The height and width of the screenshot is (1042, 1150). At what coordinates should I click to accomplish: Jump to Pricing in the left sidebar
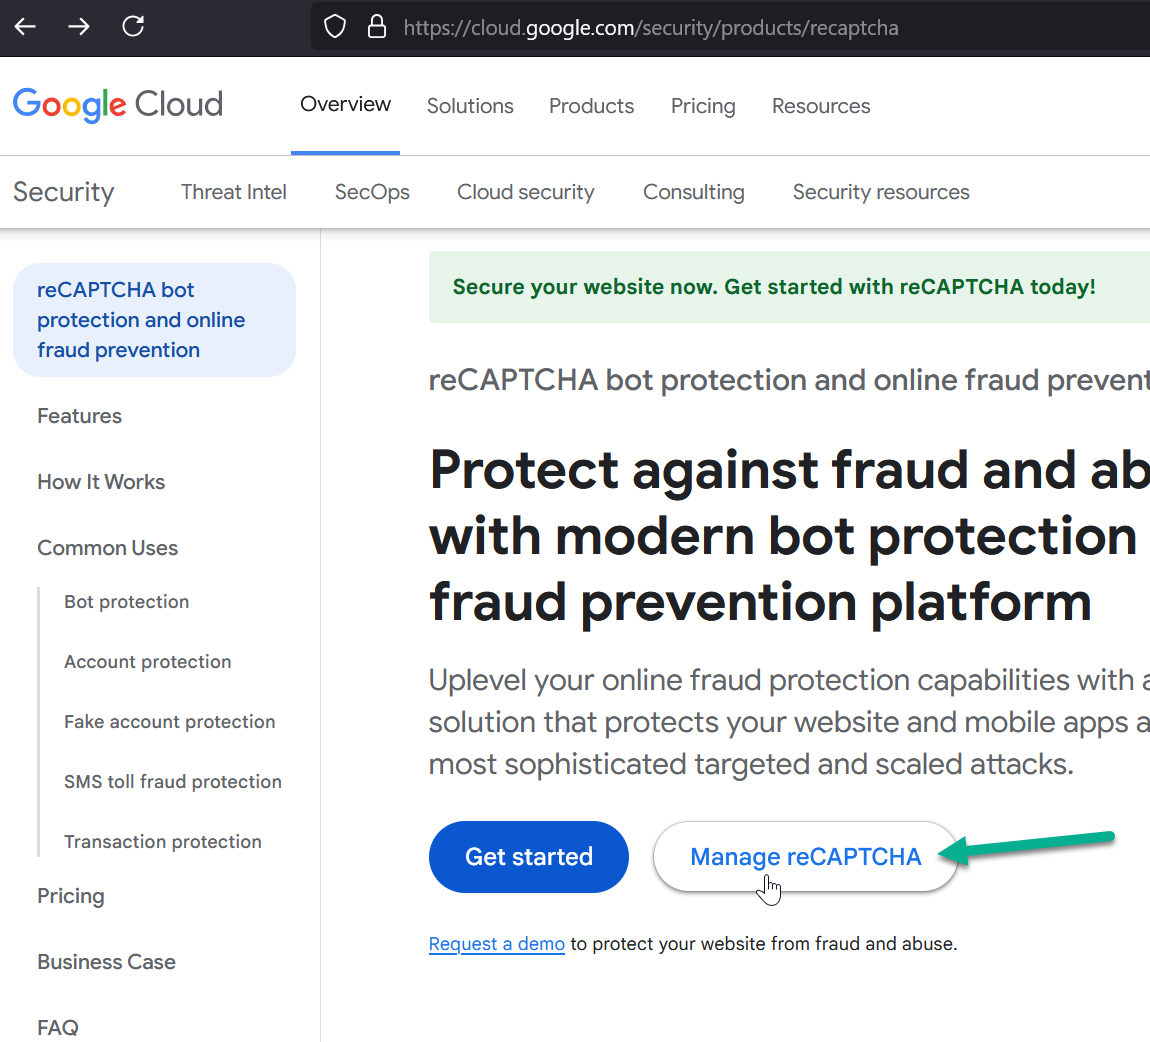click(x=71, y=896)
